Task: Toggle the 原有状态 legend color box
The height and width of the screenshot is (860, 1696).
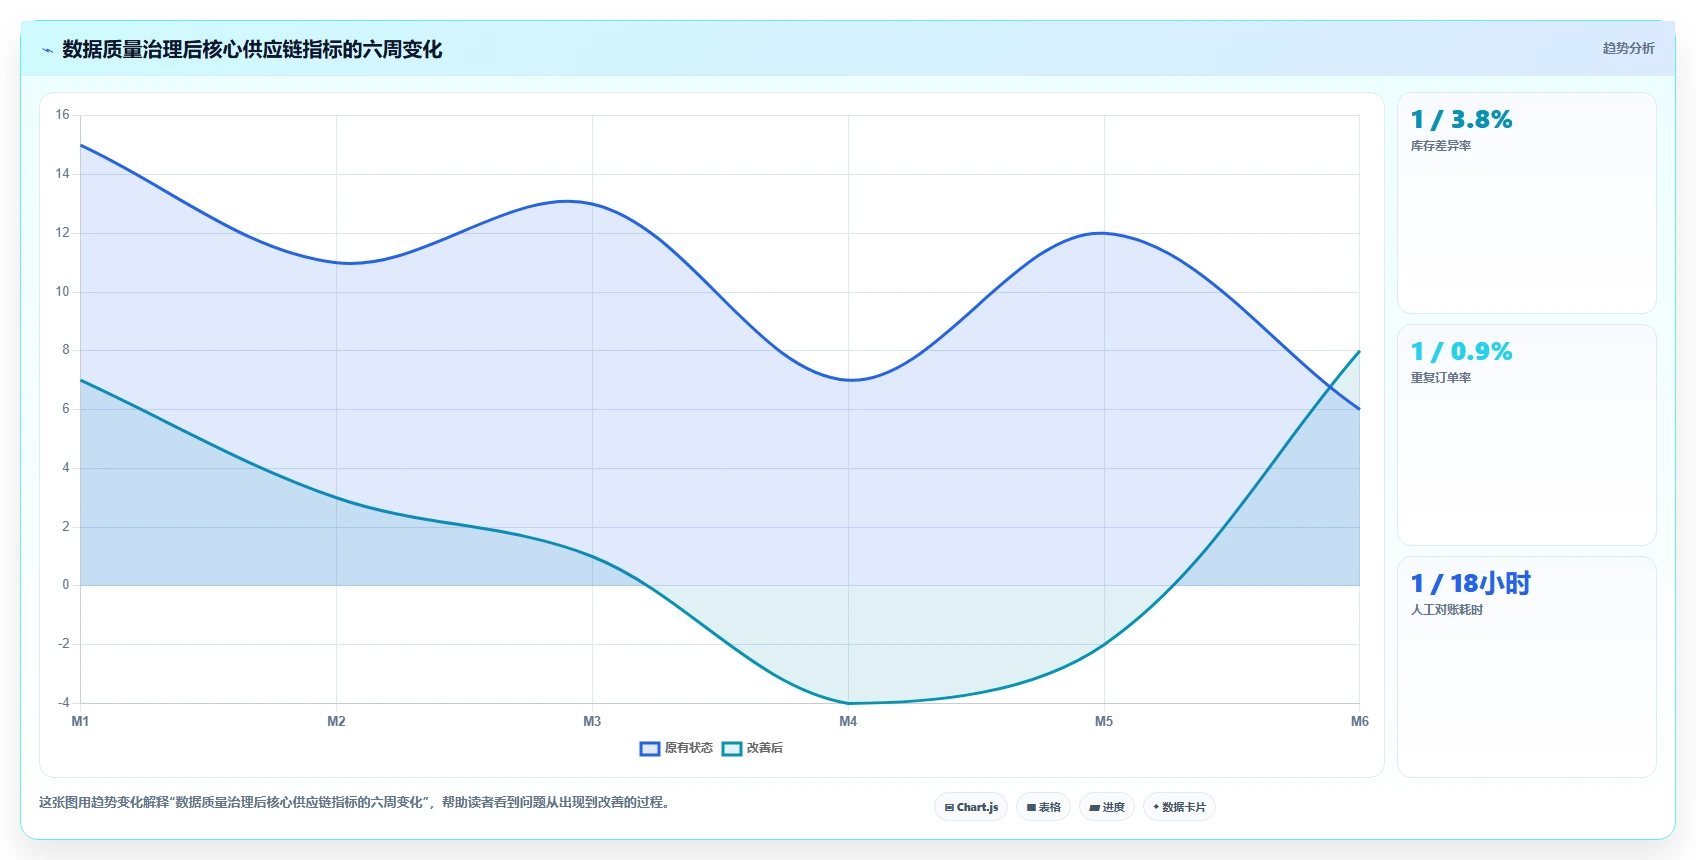Action: 650,748
